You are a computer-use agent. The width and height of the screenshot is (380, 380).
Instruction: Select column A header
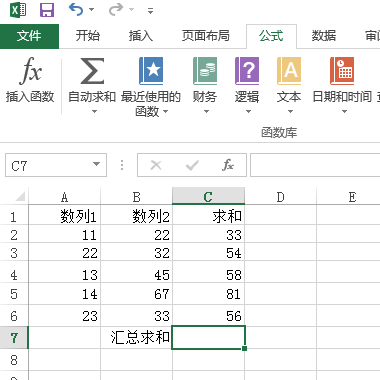pyautogui.click(x=64, y=197)
